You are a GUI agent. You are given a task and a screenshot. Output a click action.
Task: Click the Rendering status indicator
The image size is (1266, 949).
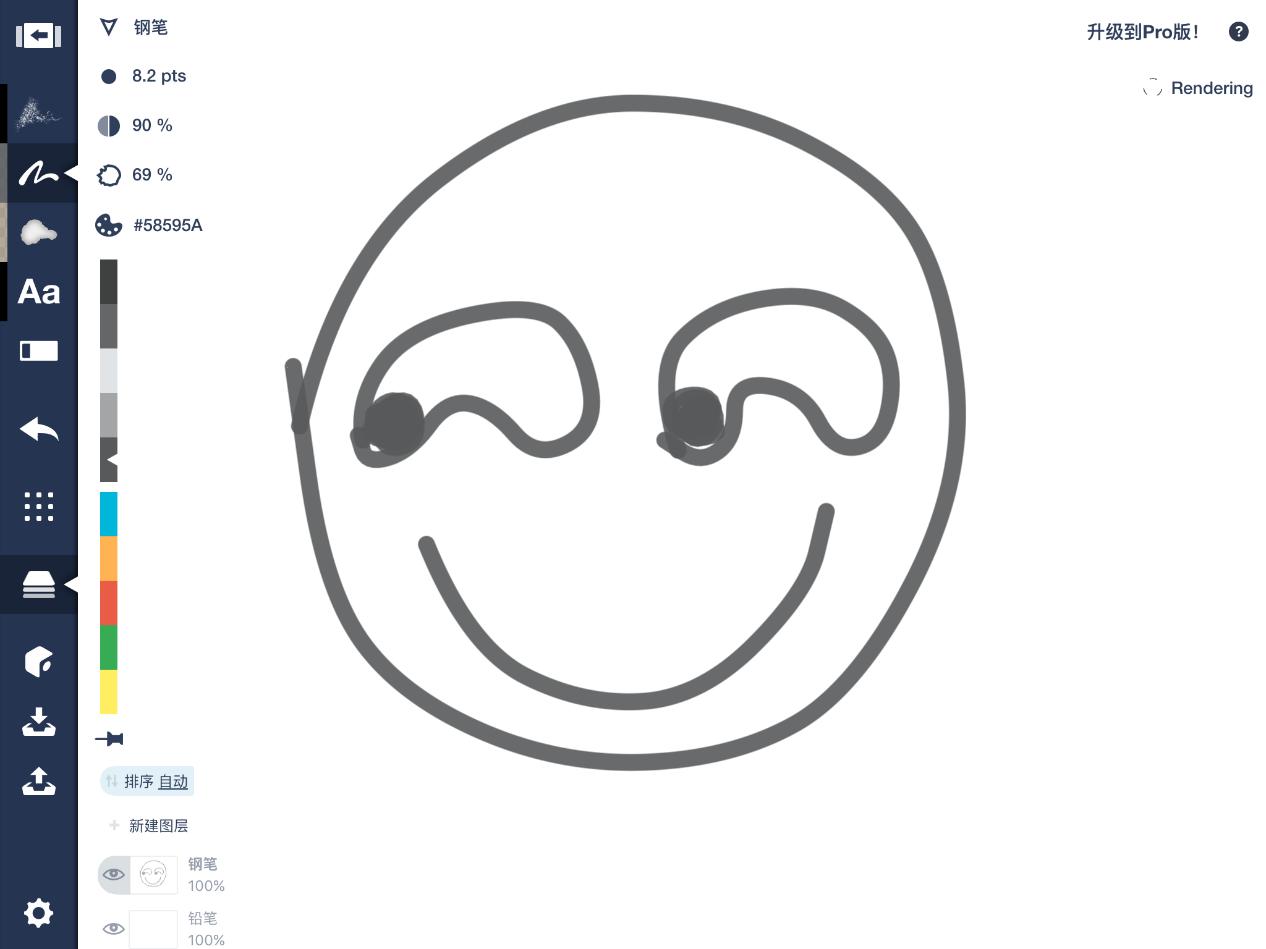1198,88
